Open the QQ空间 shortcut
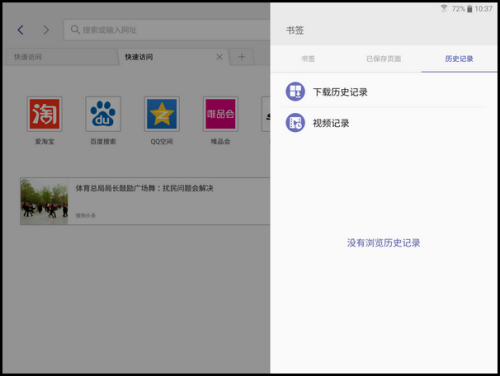This screenshot has height=376, width=500. tap(162, 114)
